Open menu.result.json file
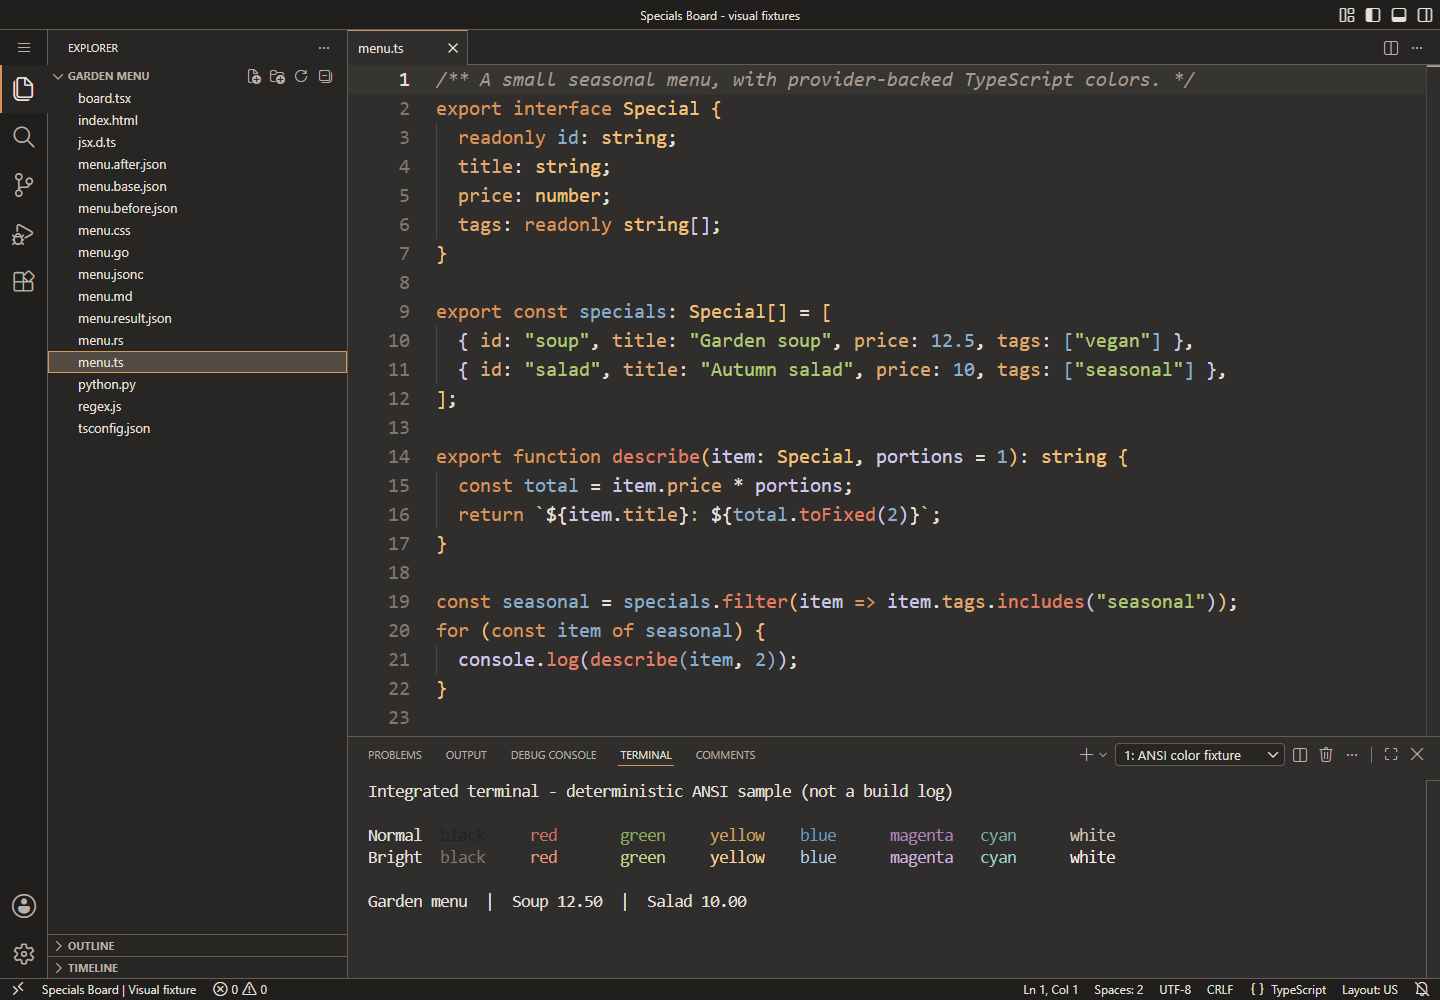Screen dimensions: 1440x1000 [197, 318]
